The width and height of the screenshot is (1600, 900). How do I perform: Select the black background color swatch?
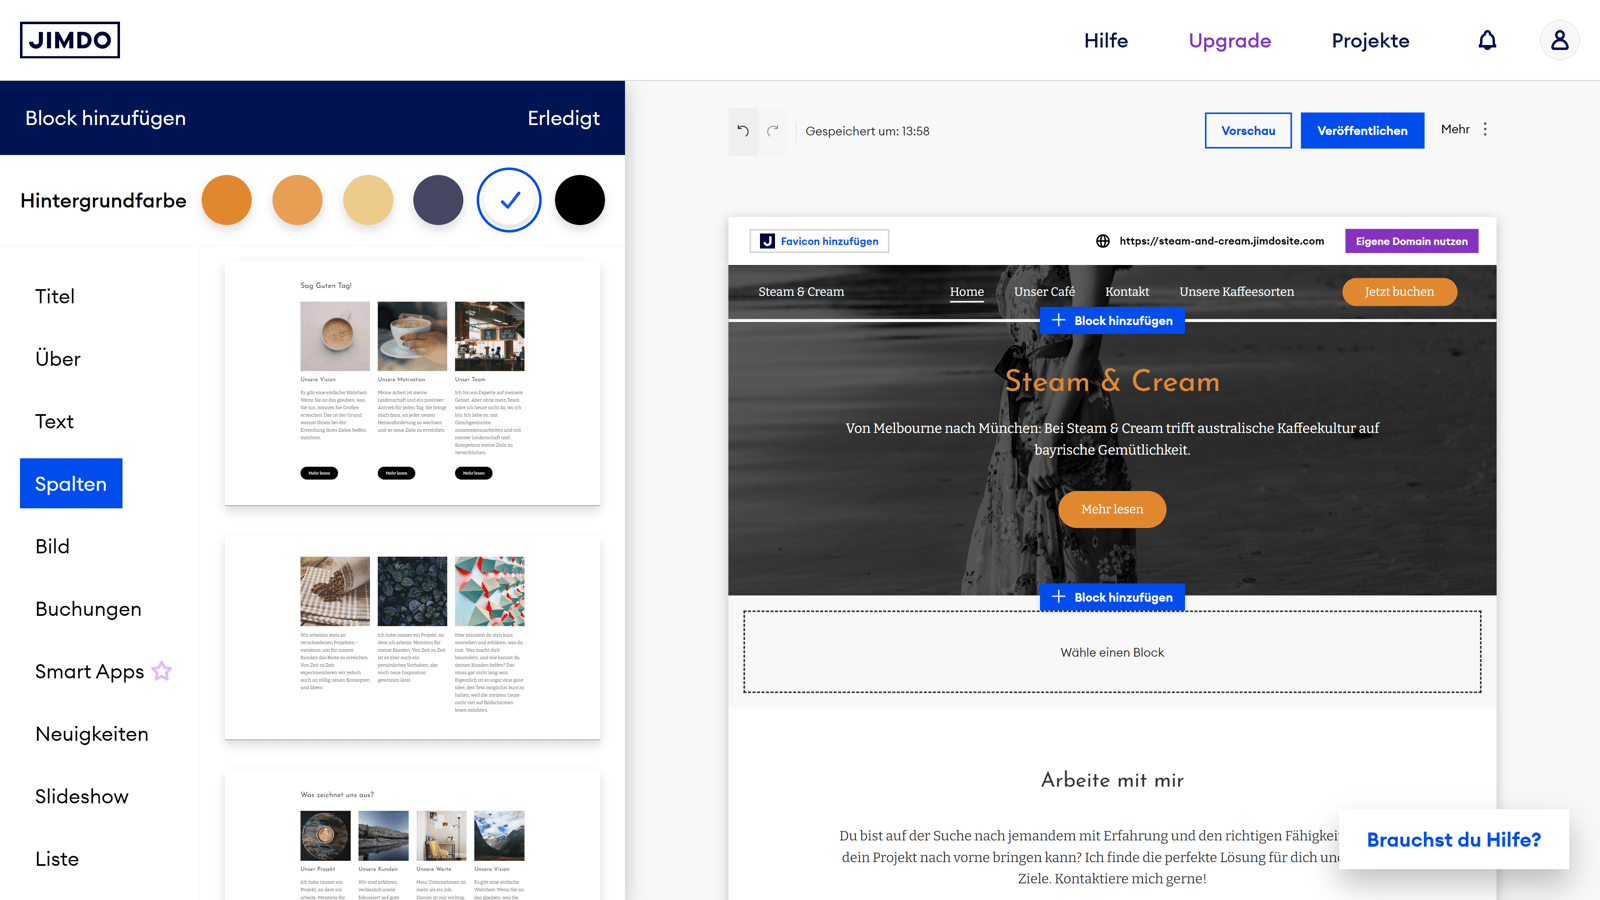coord(580,200)
